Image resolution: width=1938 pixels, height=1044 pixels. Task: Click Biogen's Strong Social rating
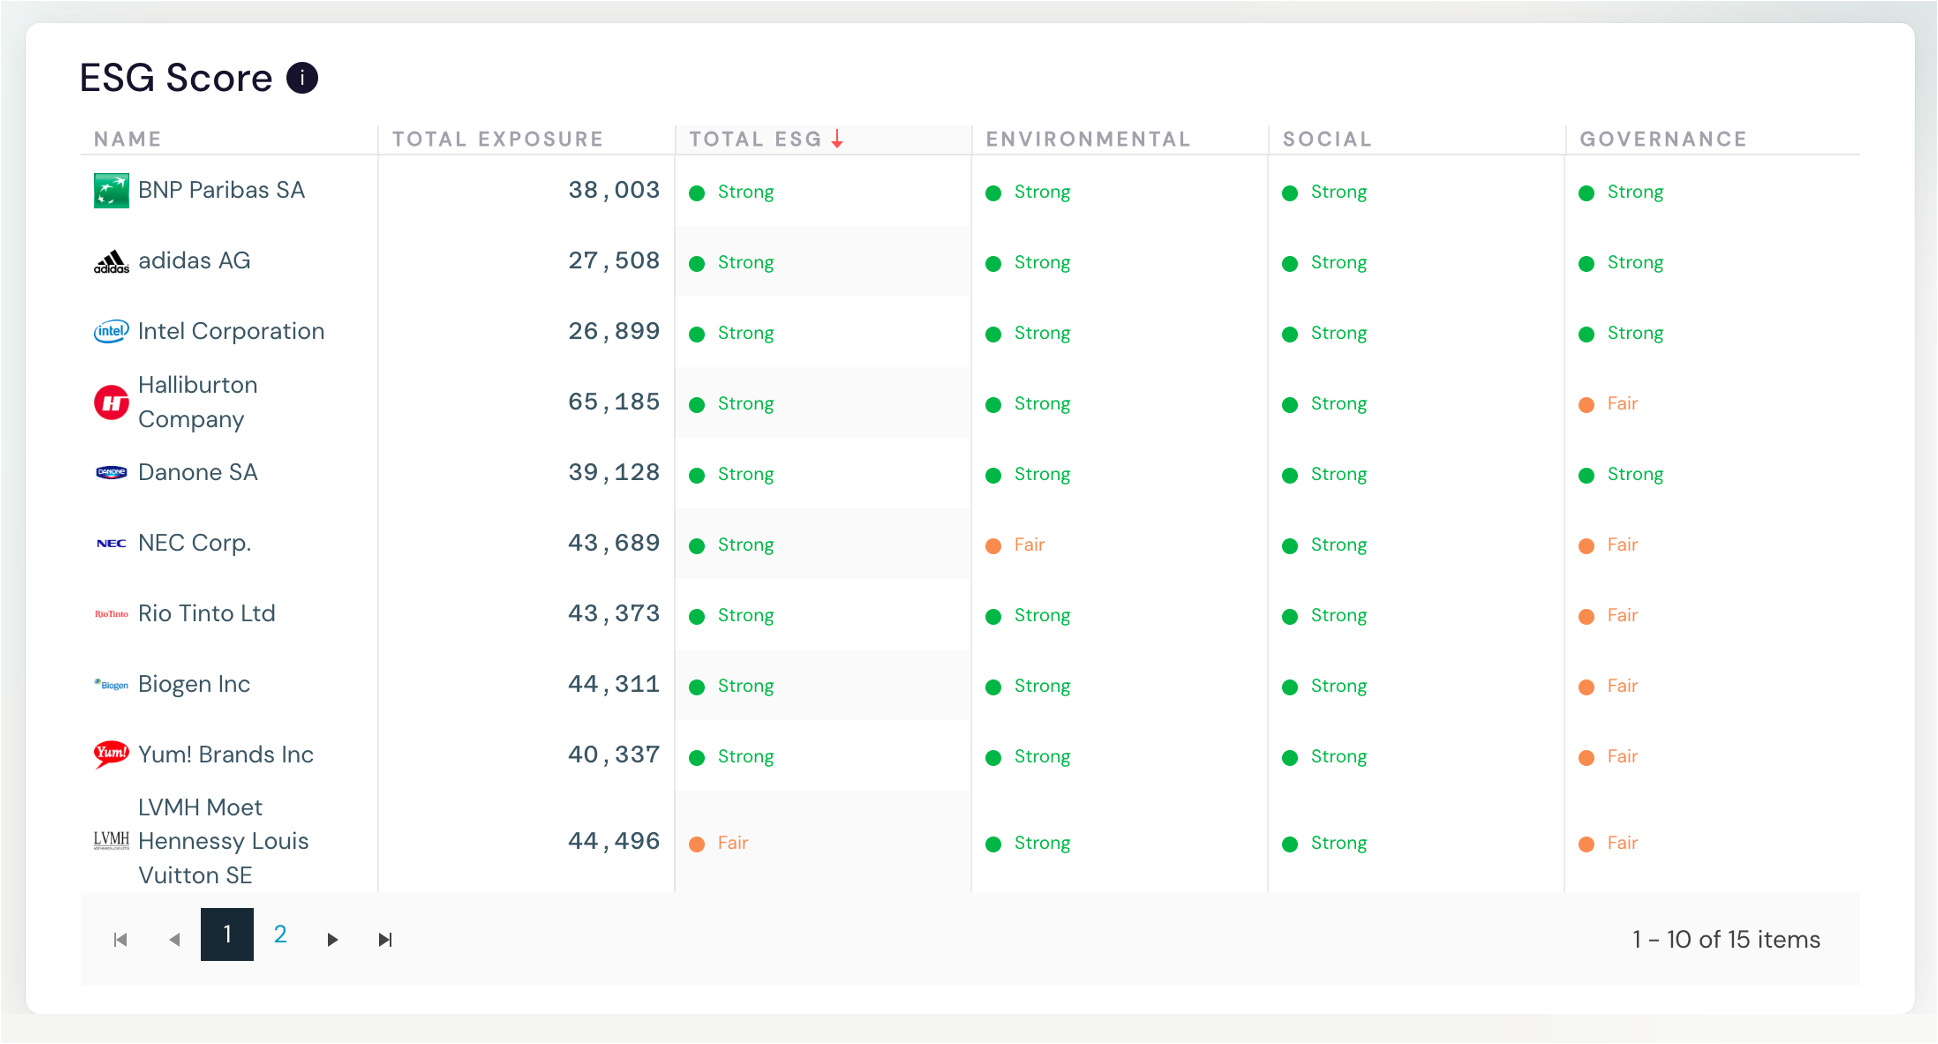(x=1325, y=686)
